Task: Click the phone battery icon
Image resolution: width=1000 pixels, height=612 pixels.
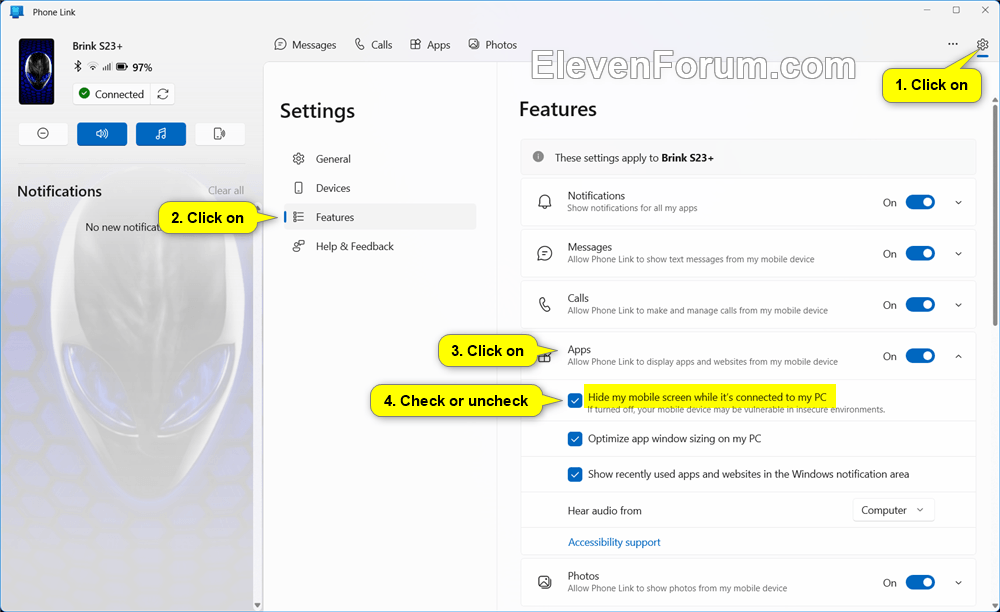Action: (x=122, y=66)
